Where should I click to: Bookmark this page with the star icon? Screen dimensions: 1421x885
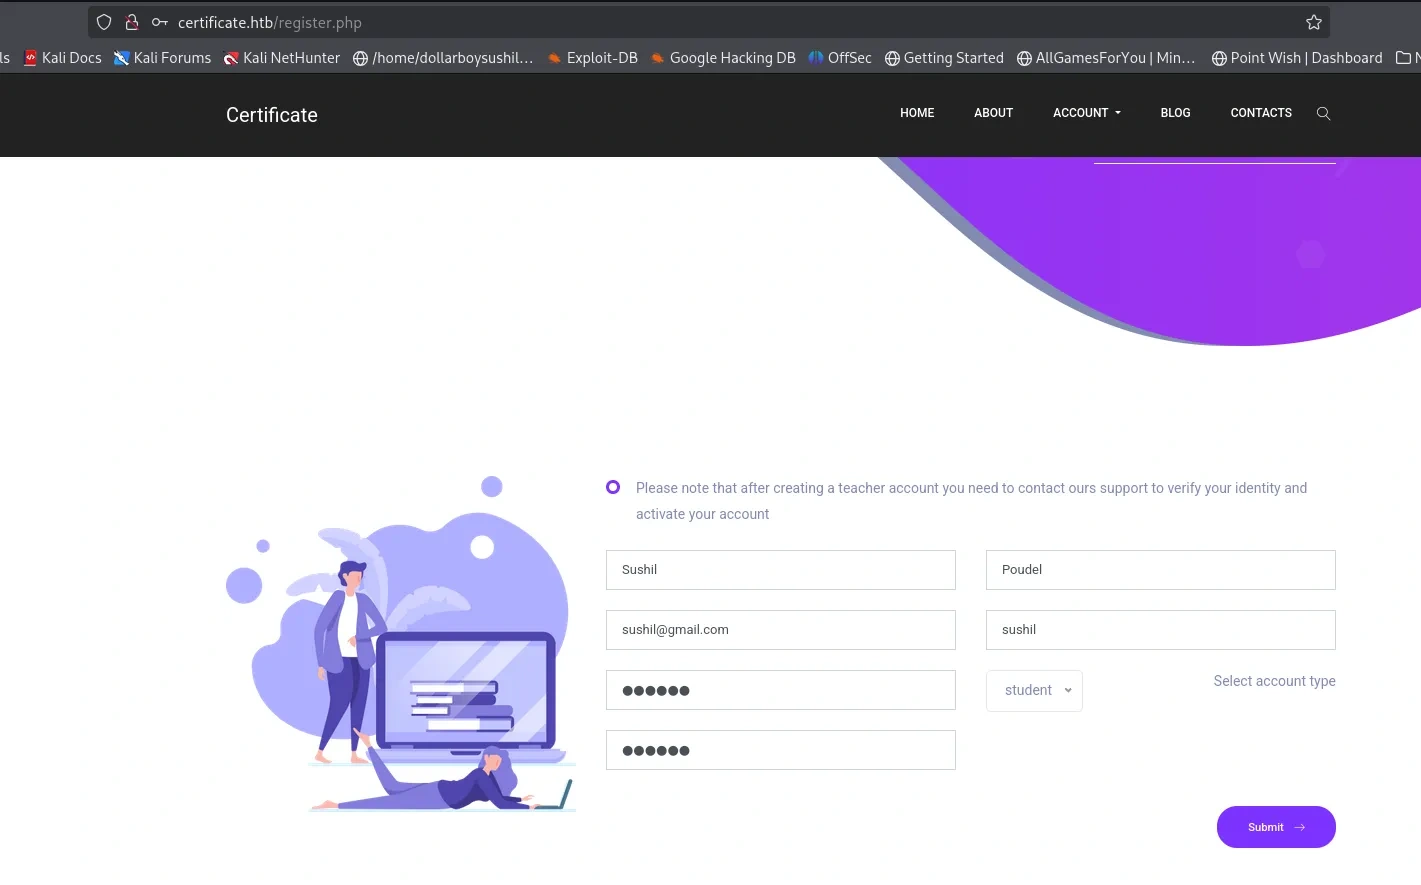click(1314, 22)
